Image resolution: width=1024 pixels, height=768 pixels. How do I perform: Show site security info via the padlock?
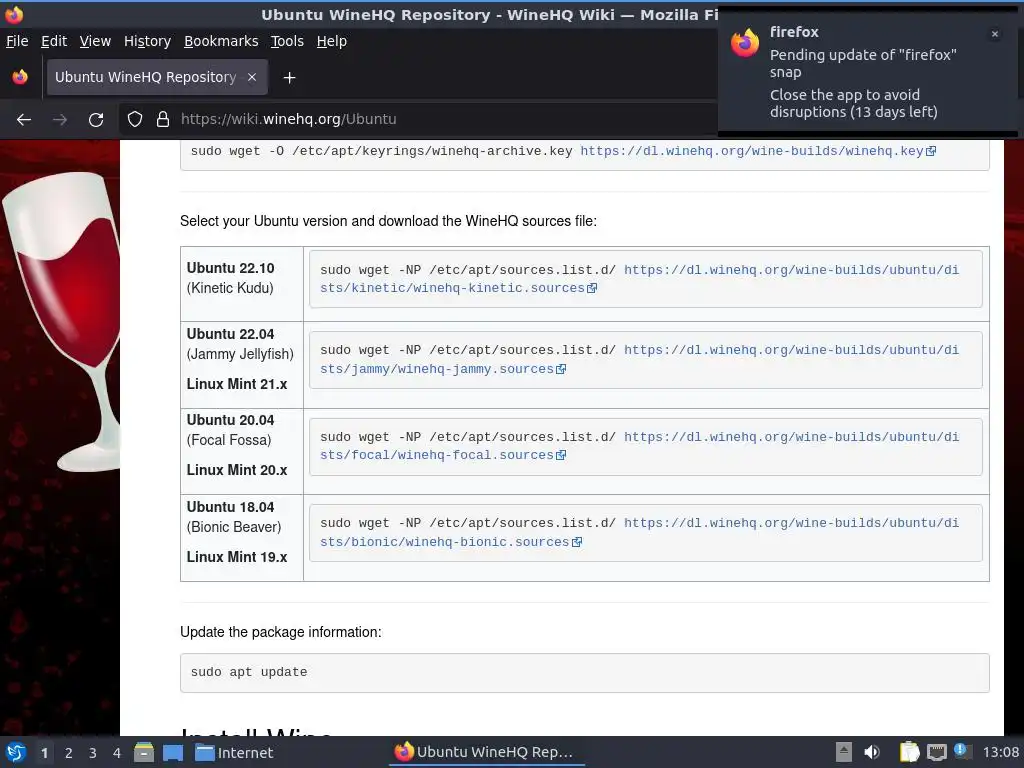(163, 120)
